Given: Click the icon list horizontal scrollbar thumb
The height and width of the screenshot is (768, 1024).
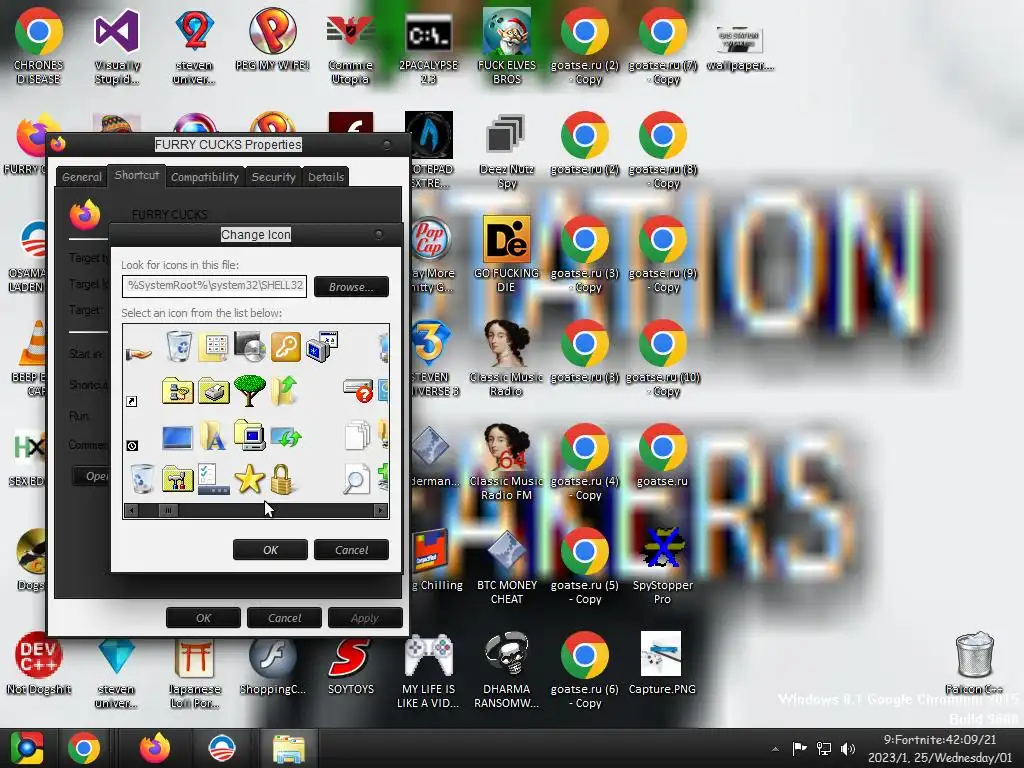Looking at the screenshot, I should click(168, 510).
